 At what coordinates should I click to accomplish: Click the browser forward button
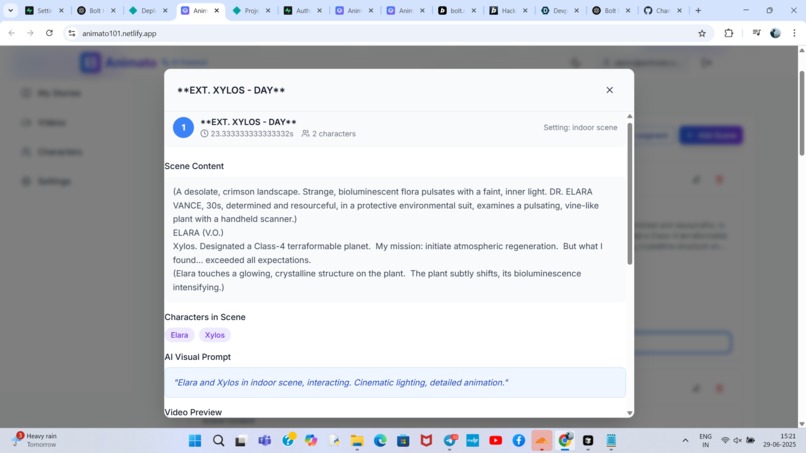pyautogui.click(x=30, y=33)
